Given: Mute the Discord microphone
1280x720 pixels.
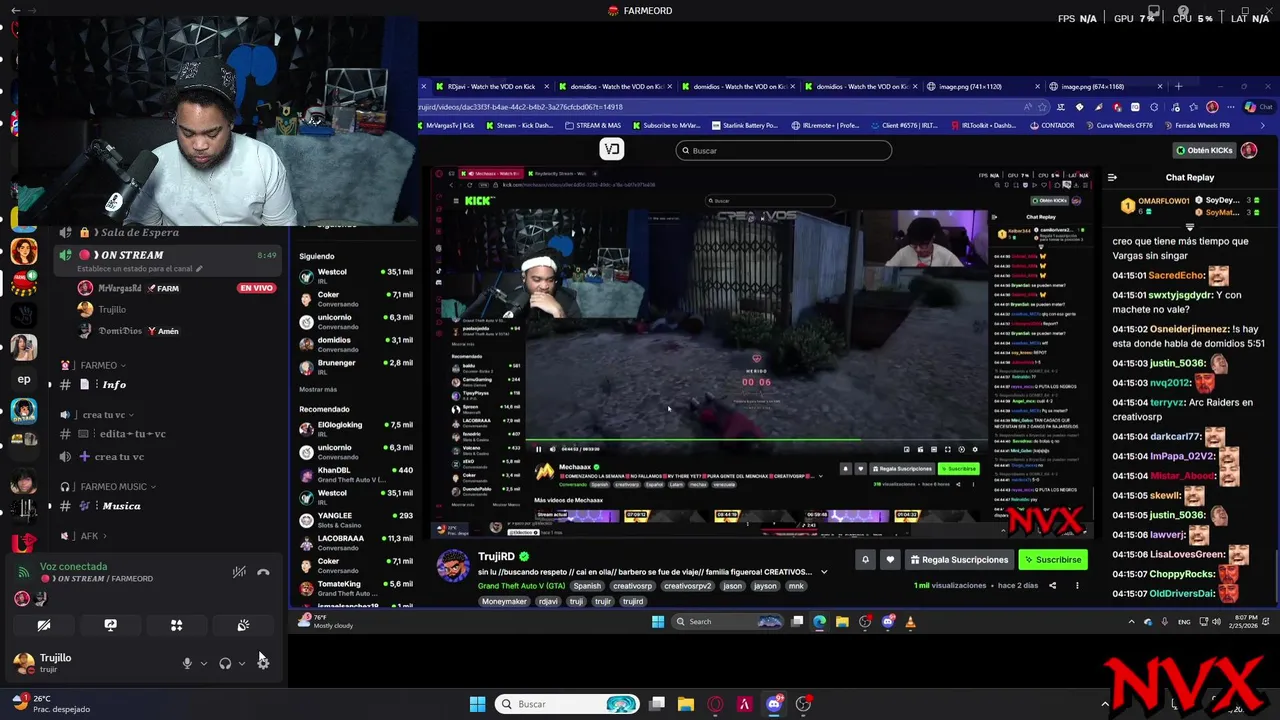Looking at the screenshot, I should pyautogui.click(x=187, y=663).
